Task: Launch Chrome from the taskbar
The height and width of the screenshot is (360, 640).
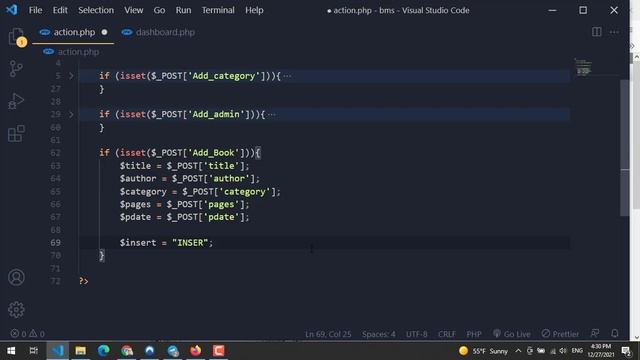Action: coord(127,351)
